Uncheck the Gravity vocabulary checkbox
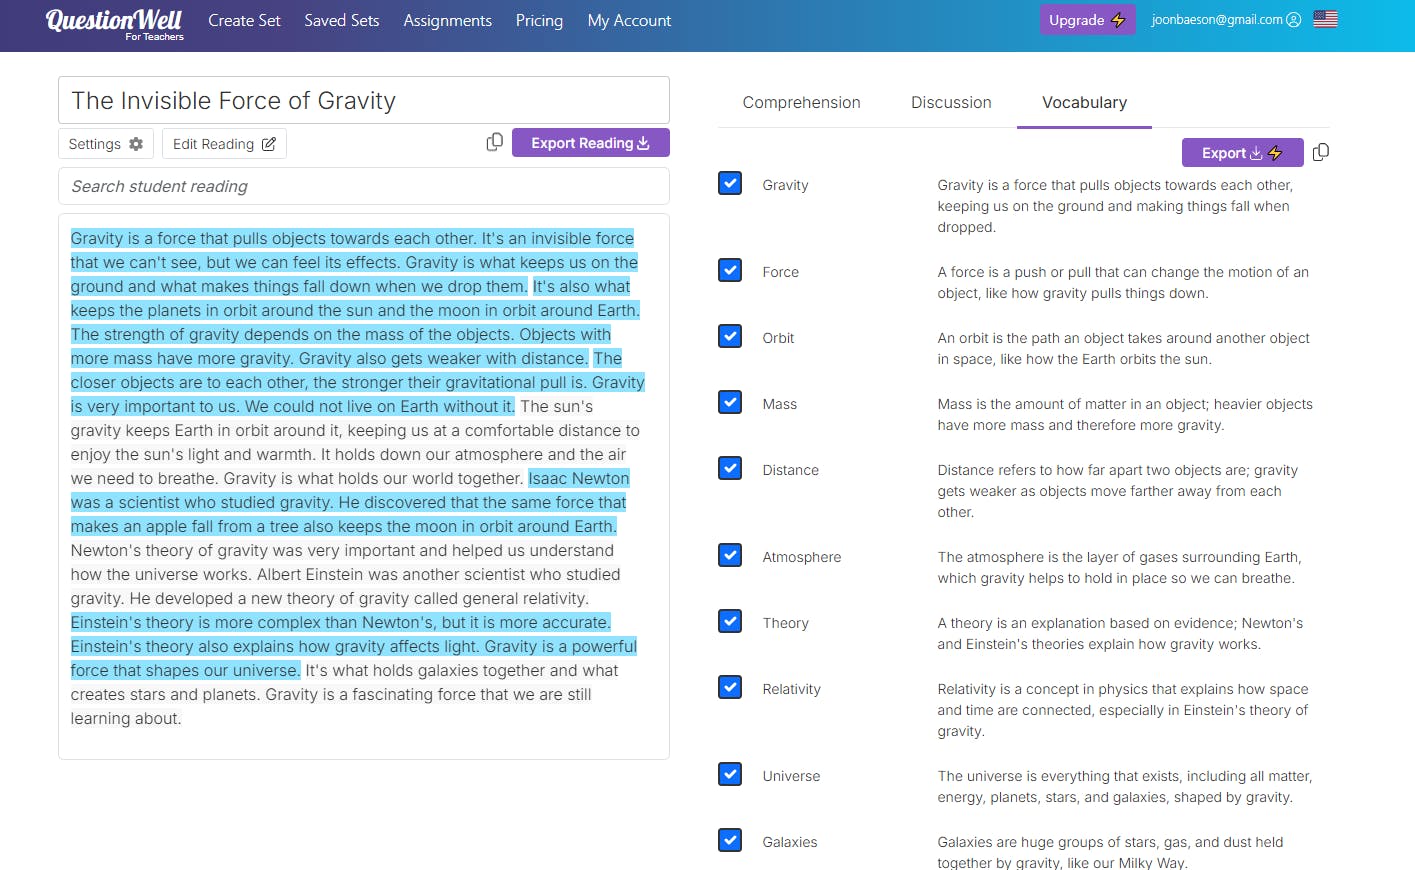This screenshot has width=1415, height=870. point(730,183)
